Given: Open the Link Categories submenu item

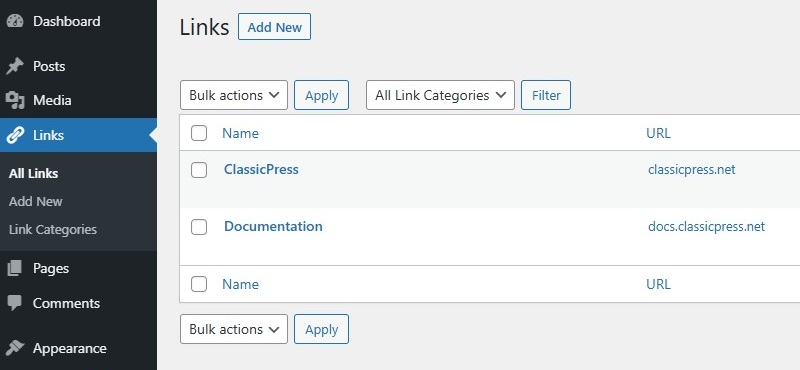Looking at the screenshot, I should tap(53, 230).
